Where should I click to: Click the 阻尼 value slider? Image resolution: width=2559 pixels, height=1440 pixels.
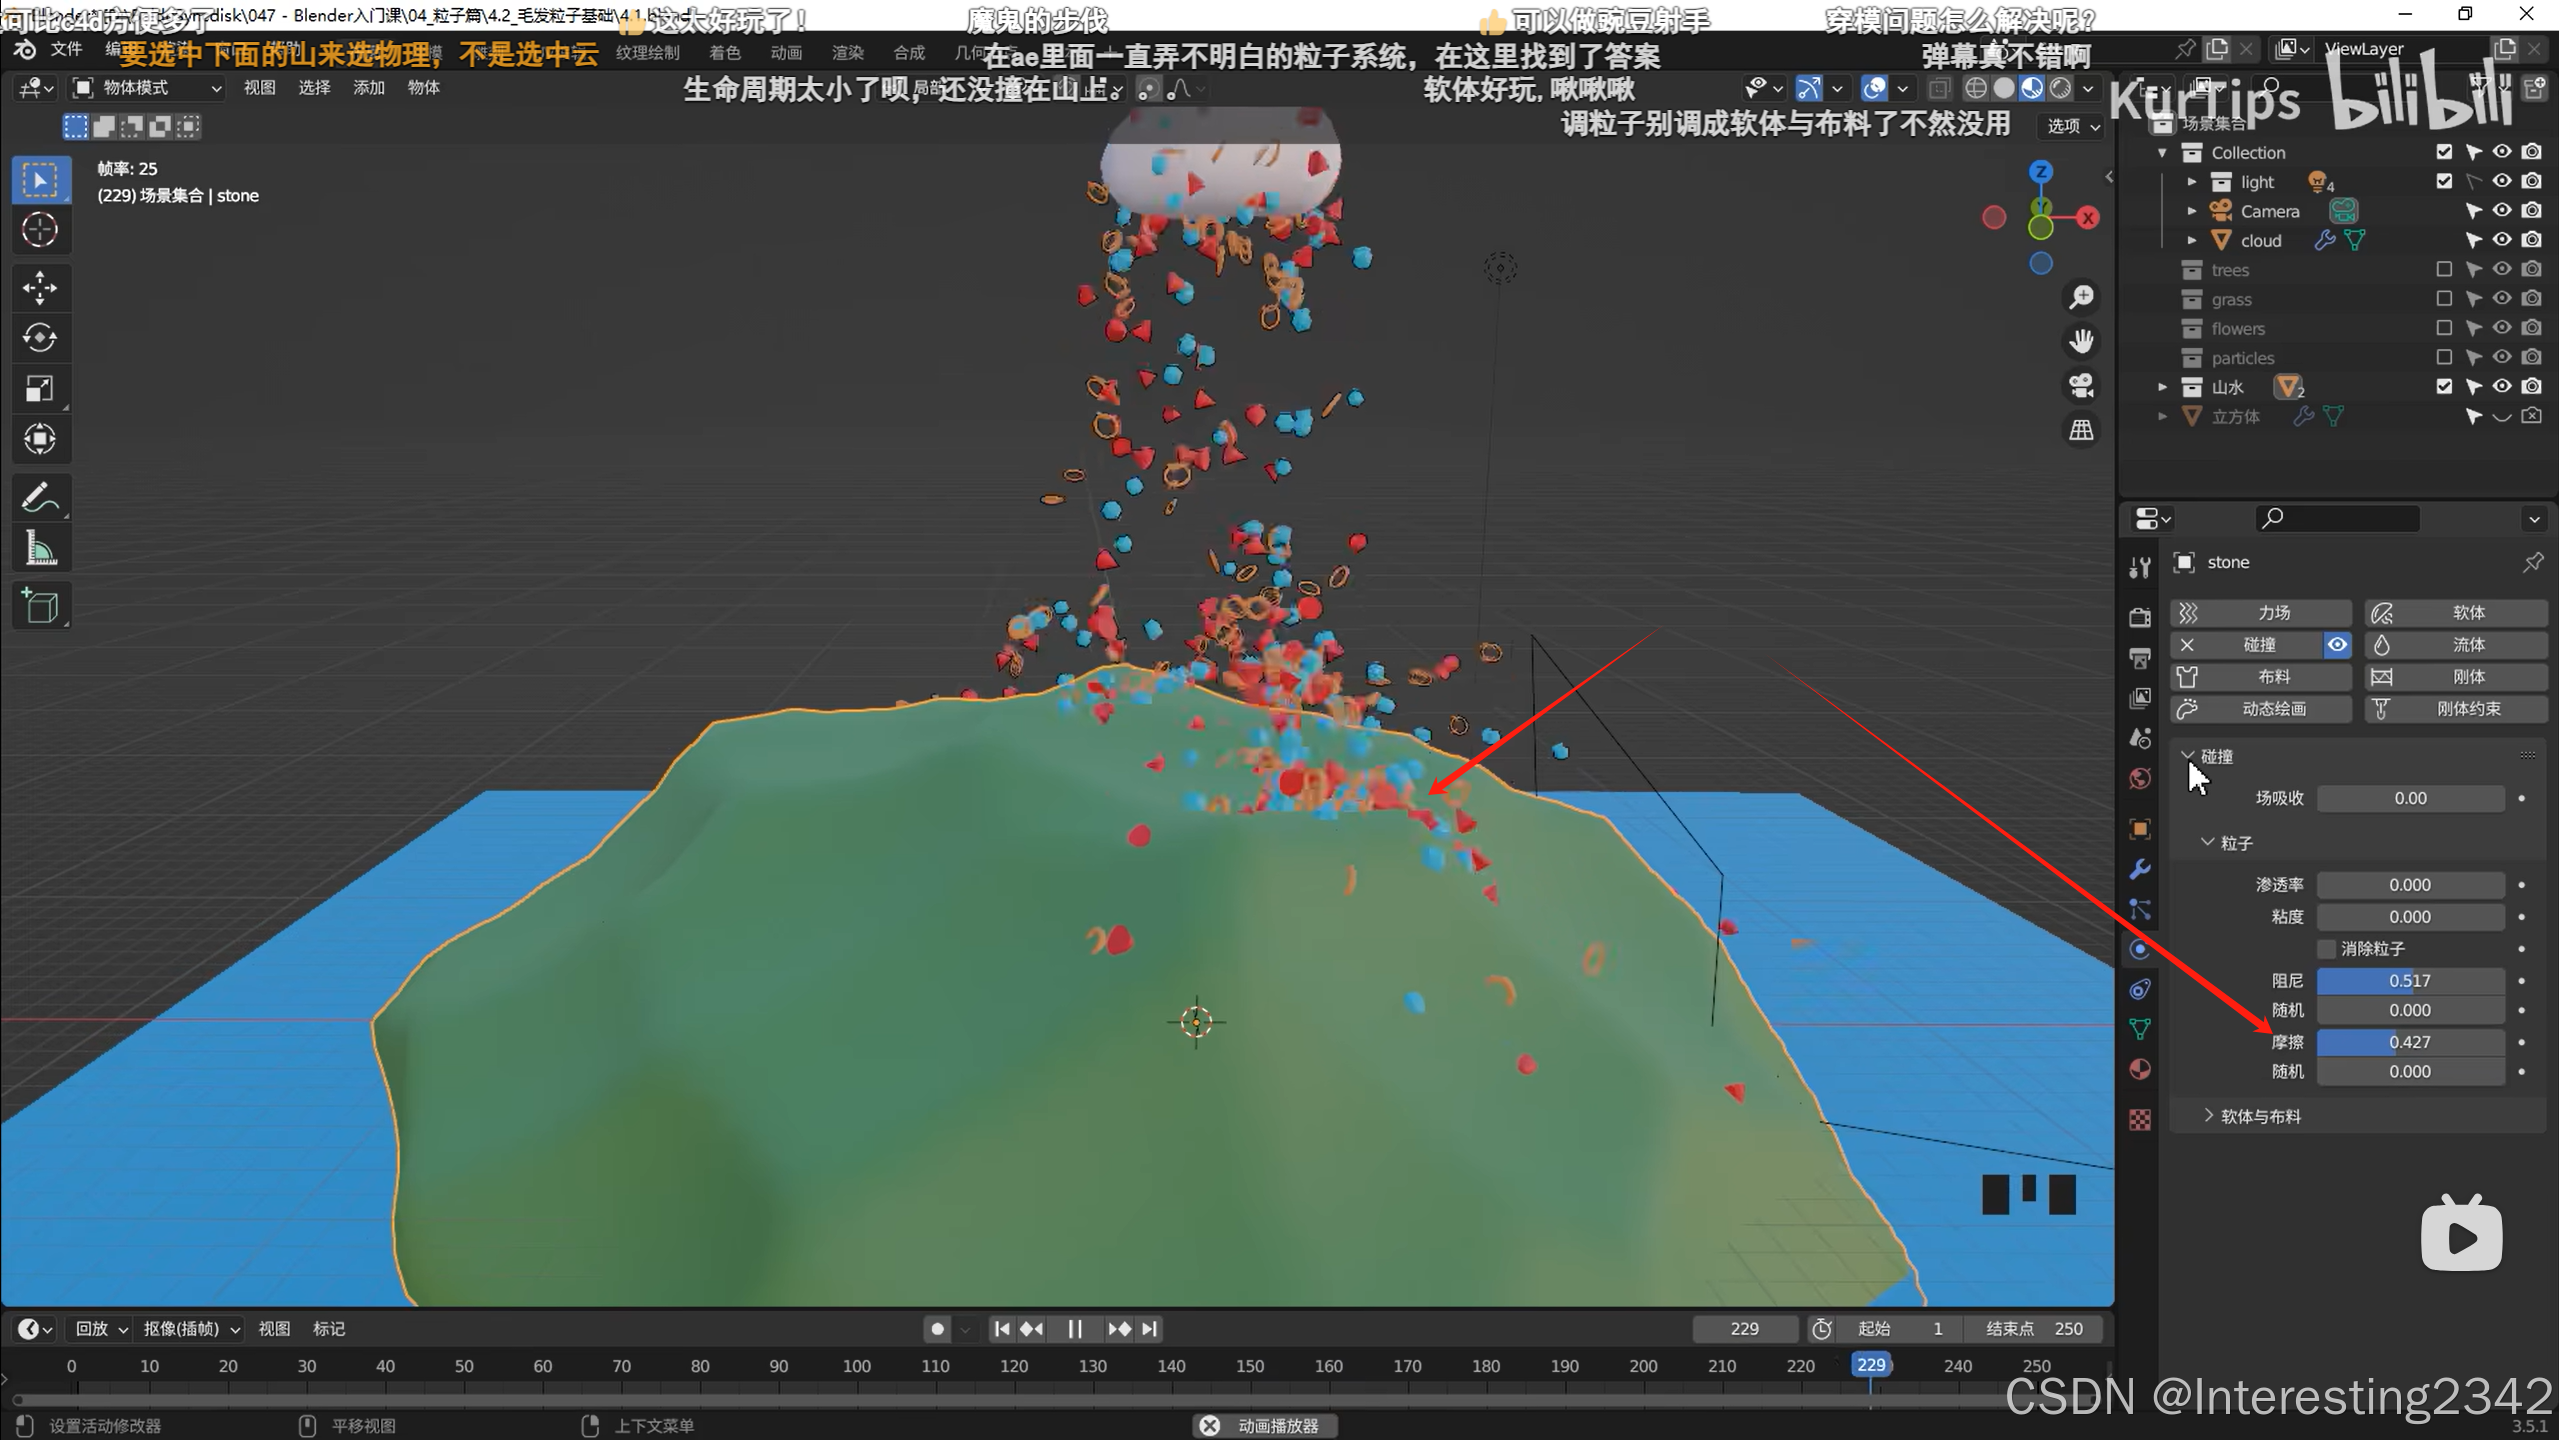tap(2410, 981)
